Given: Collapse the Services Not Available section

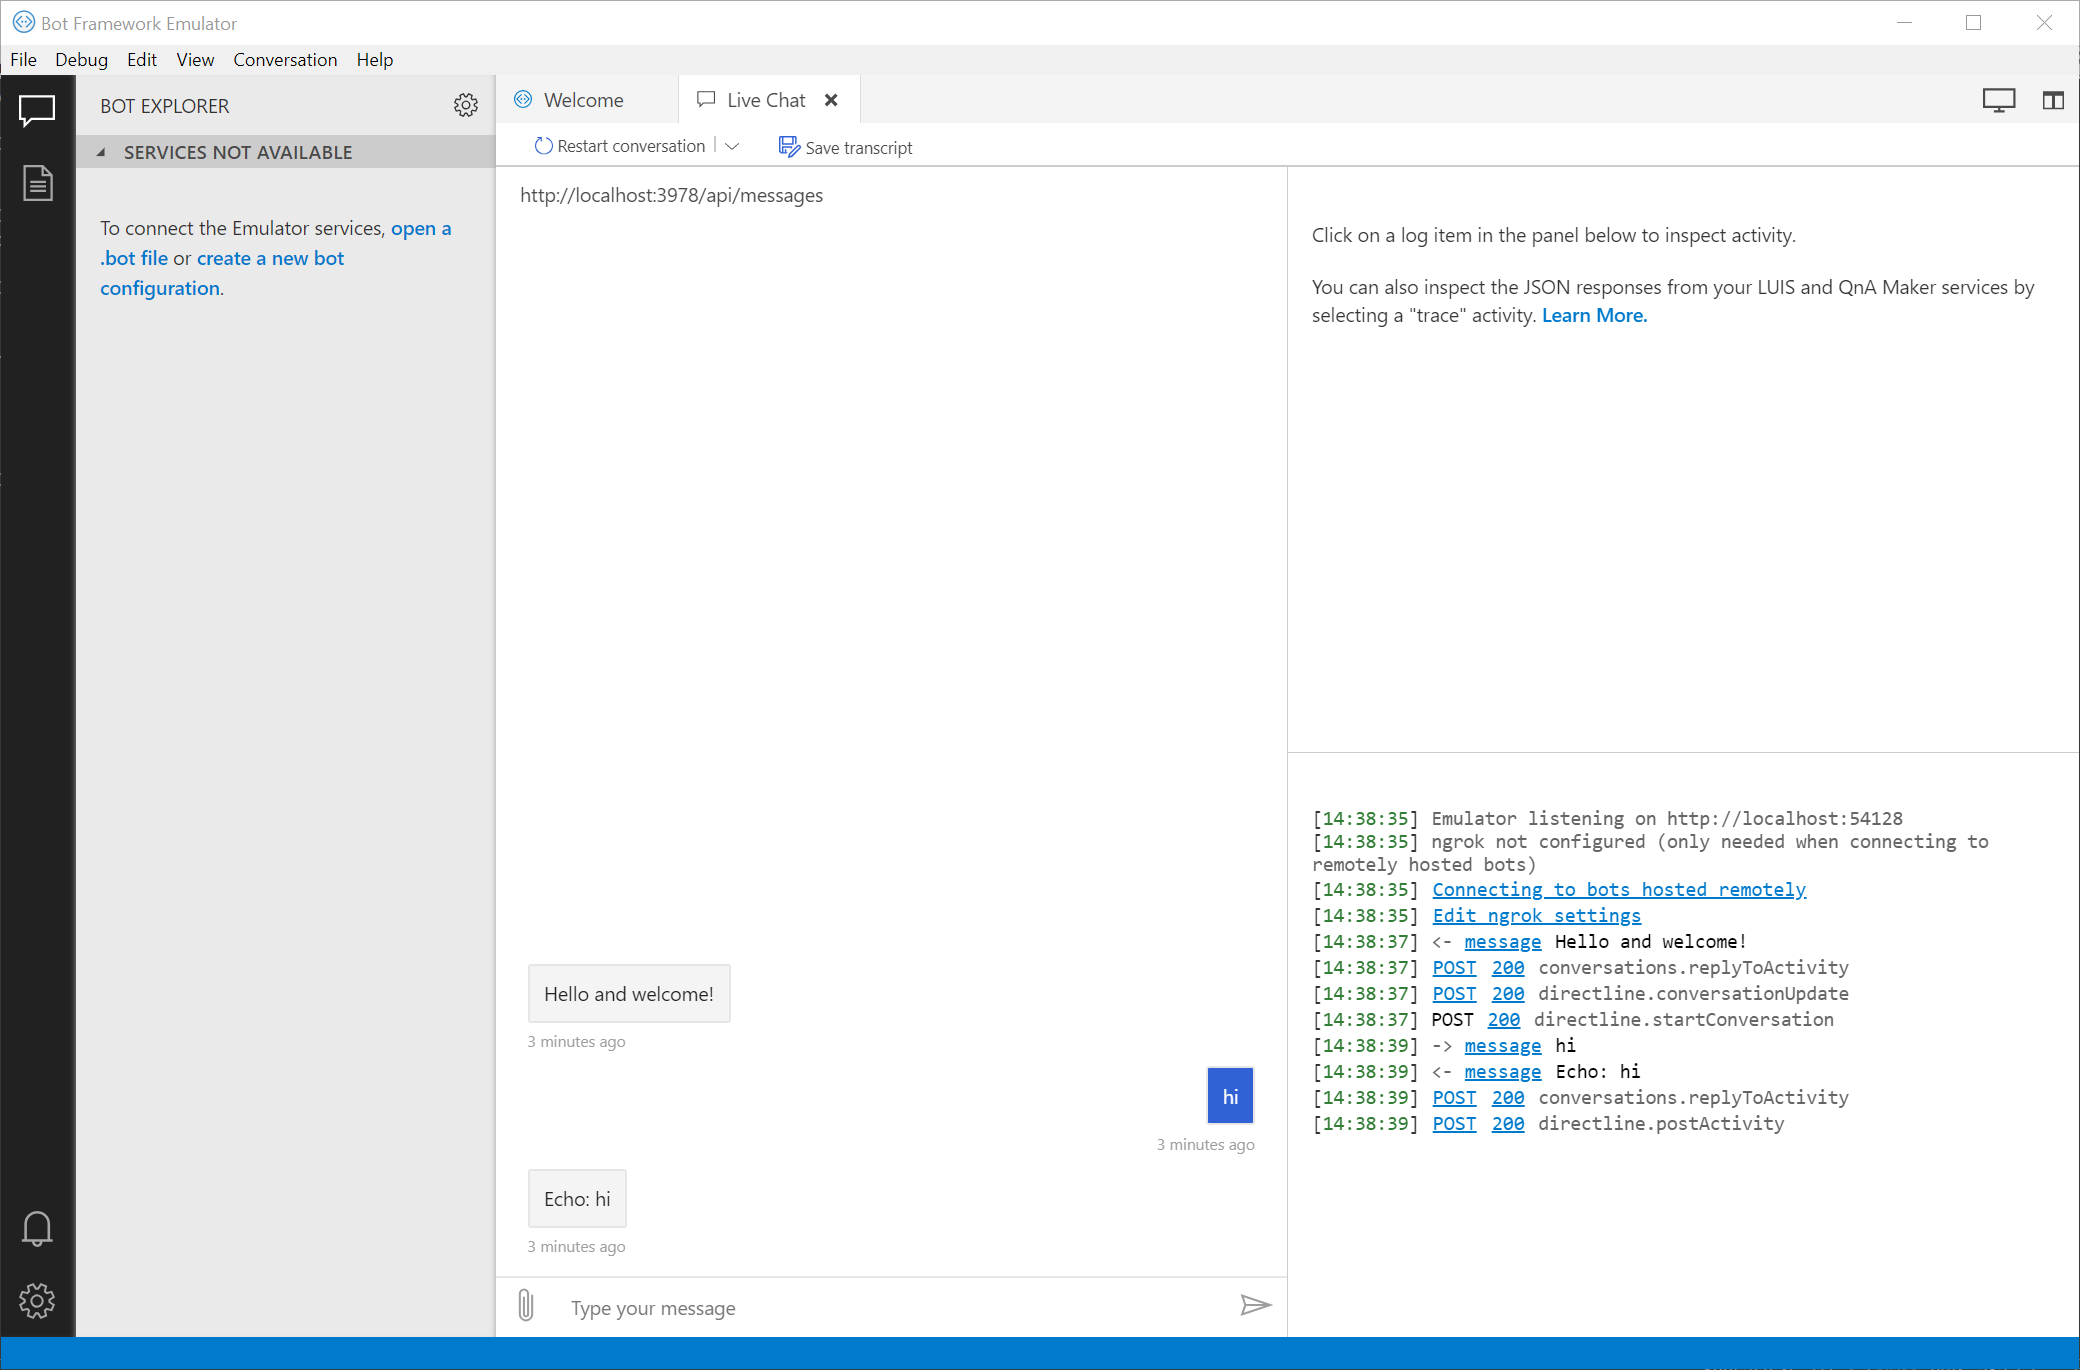Looking at the screenshot, I should pos(101,152).
